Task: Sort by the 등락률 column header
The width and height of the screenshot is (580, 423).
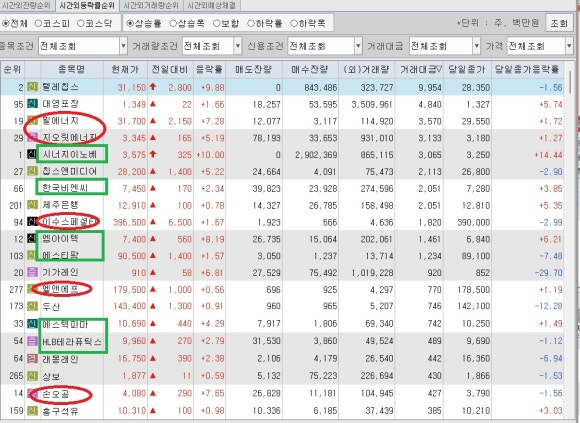Action: 209,69
